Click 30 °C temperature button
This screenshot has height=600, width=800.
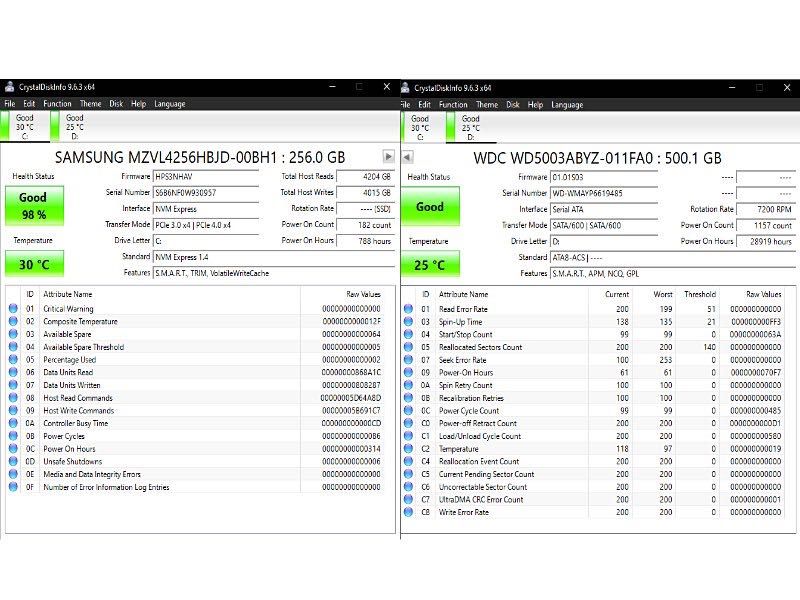[x=34, y=264]
